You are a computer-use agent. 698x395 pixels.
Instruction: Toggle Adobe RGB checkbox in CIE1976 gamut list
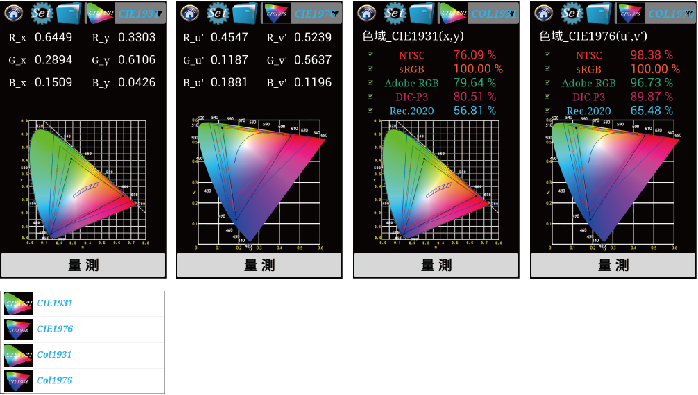pyautogui.click(x=548, y=82)
